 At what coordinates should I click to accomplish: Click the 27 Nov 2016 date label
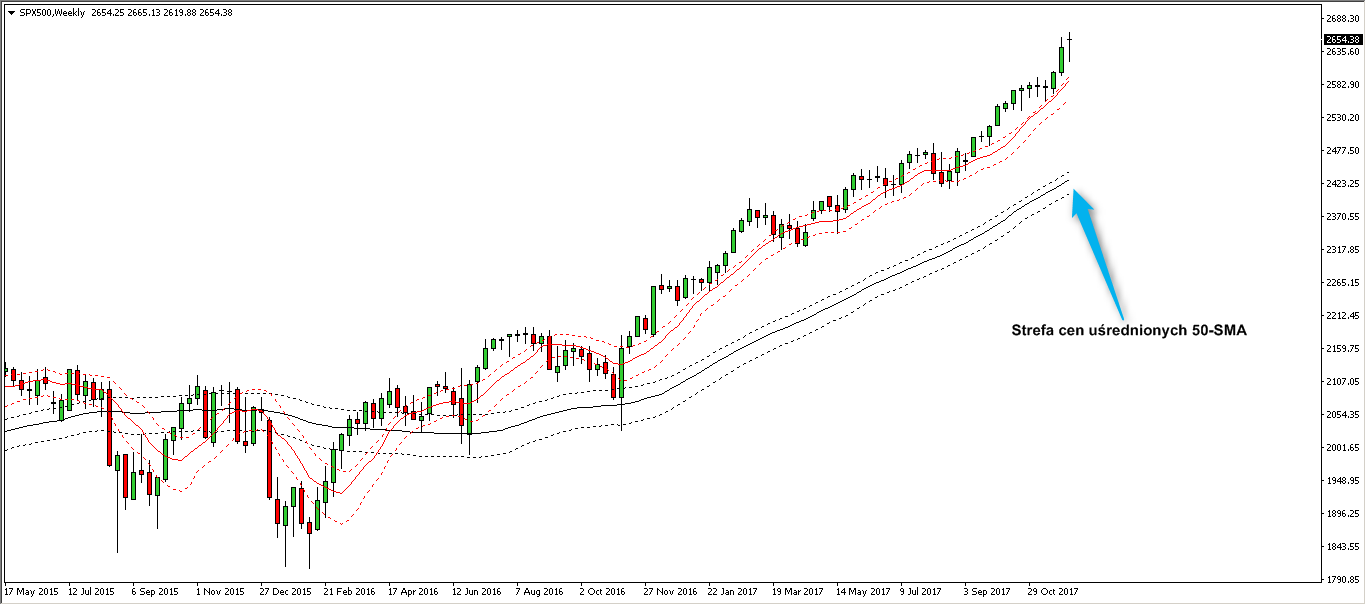(670, 592)
